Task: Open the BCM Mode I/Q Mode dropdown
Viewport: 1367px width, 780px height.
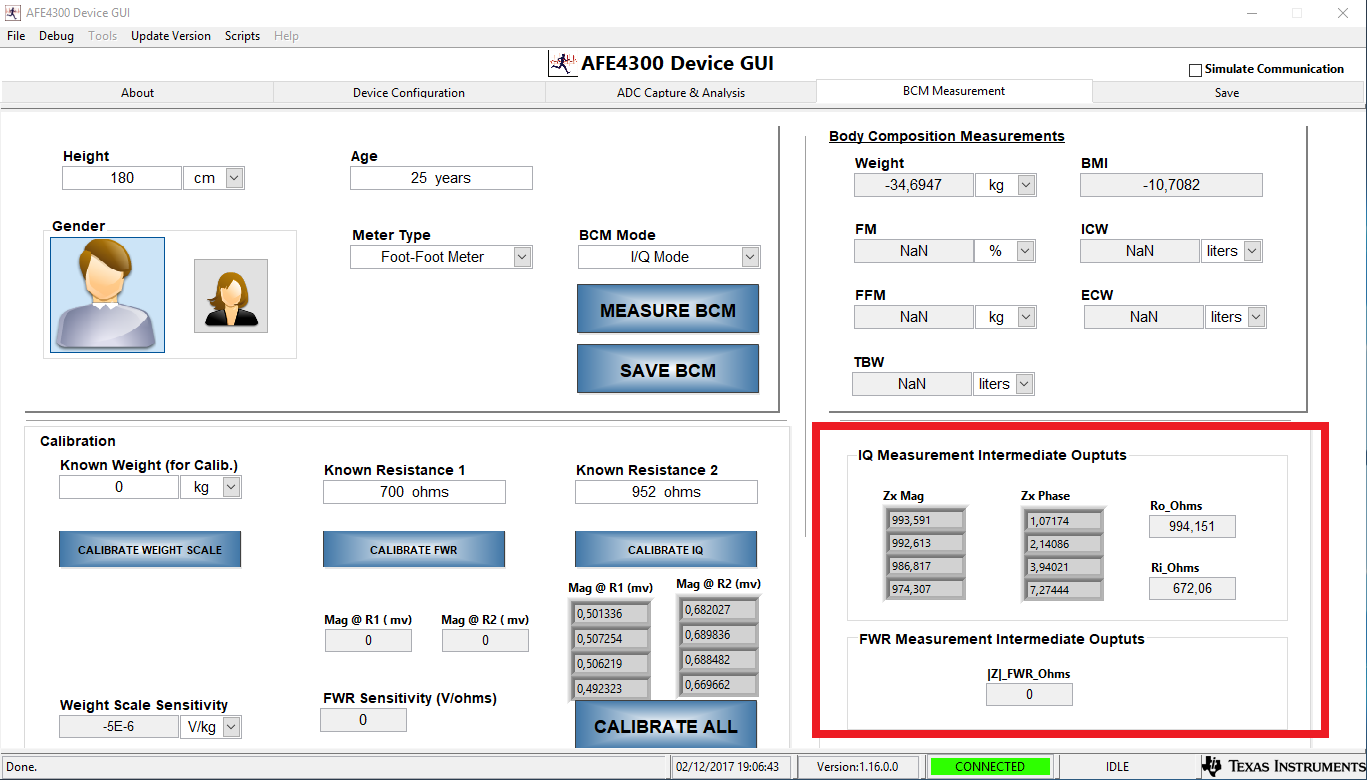Action: [x=750, y=257]
